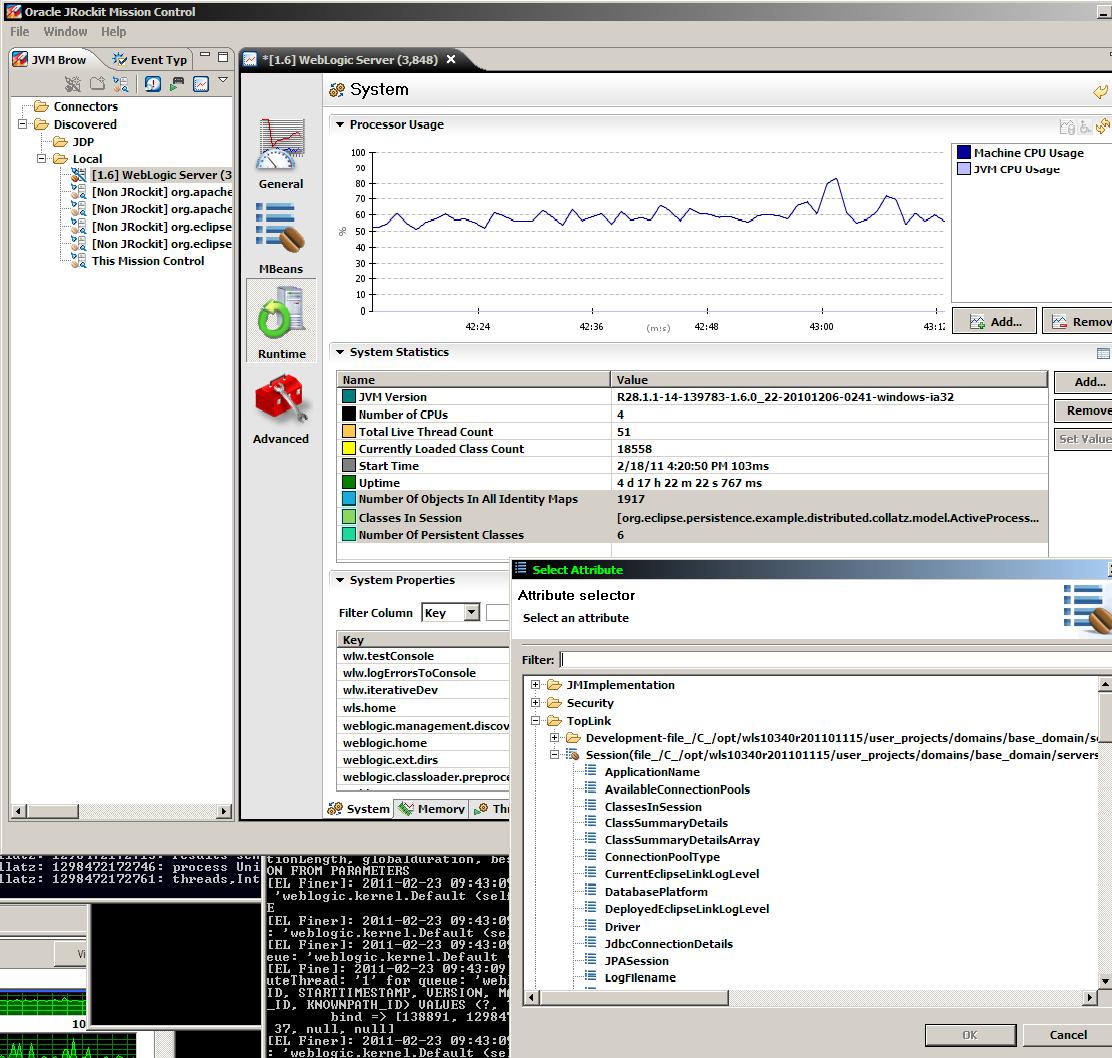
Task: Maximize the JVM Browser panel
Action: (x=223, y=56)
